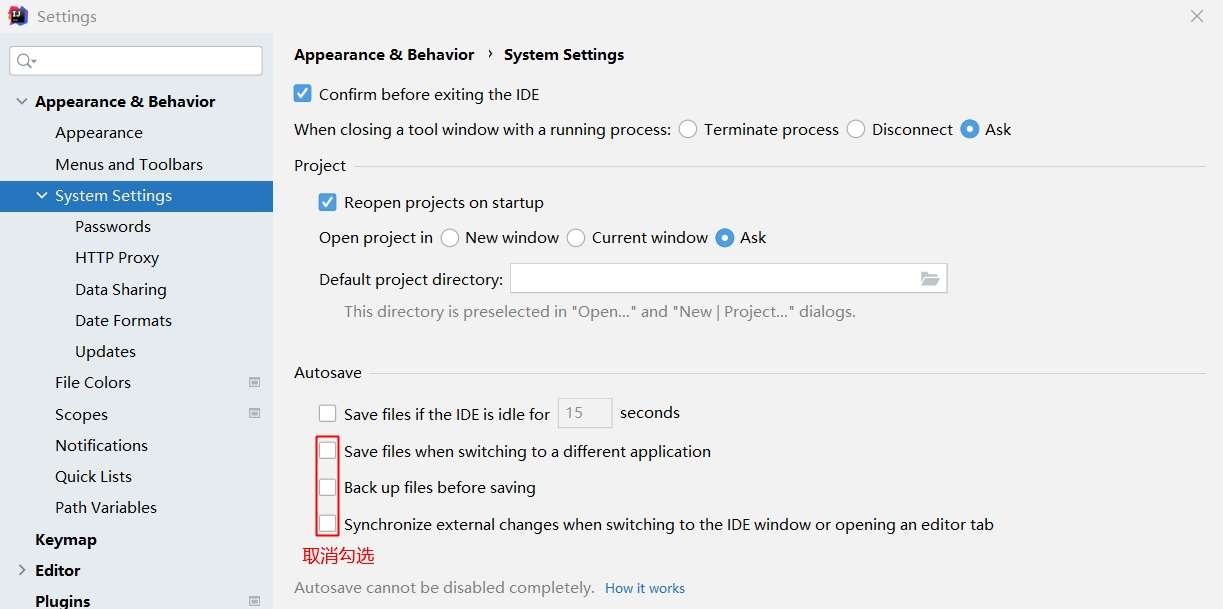Toggle Reopen projects on startup checkbox
This screenshot has height=609, width=1223.
(328, 202)
